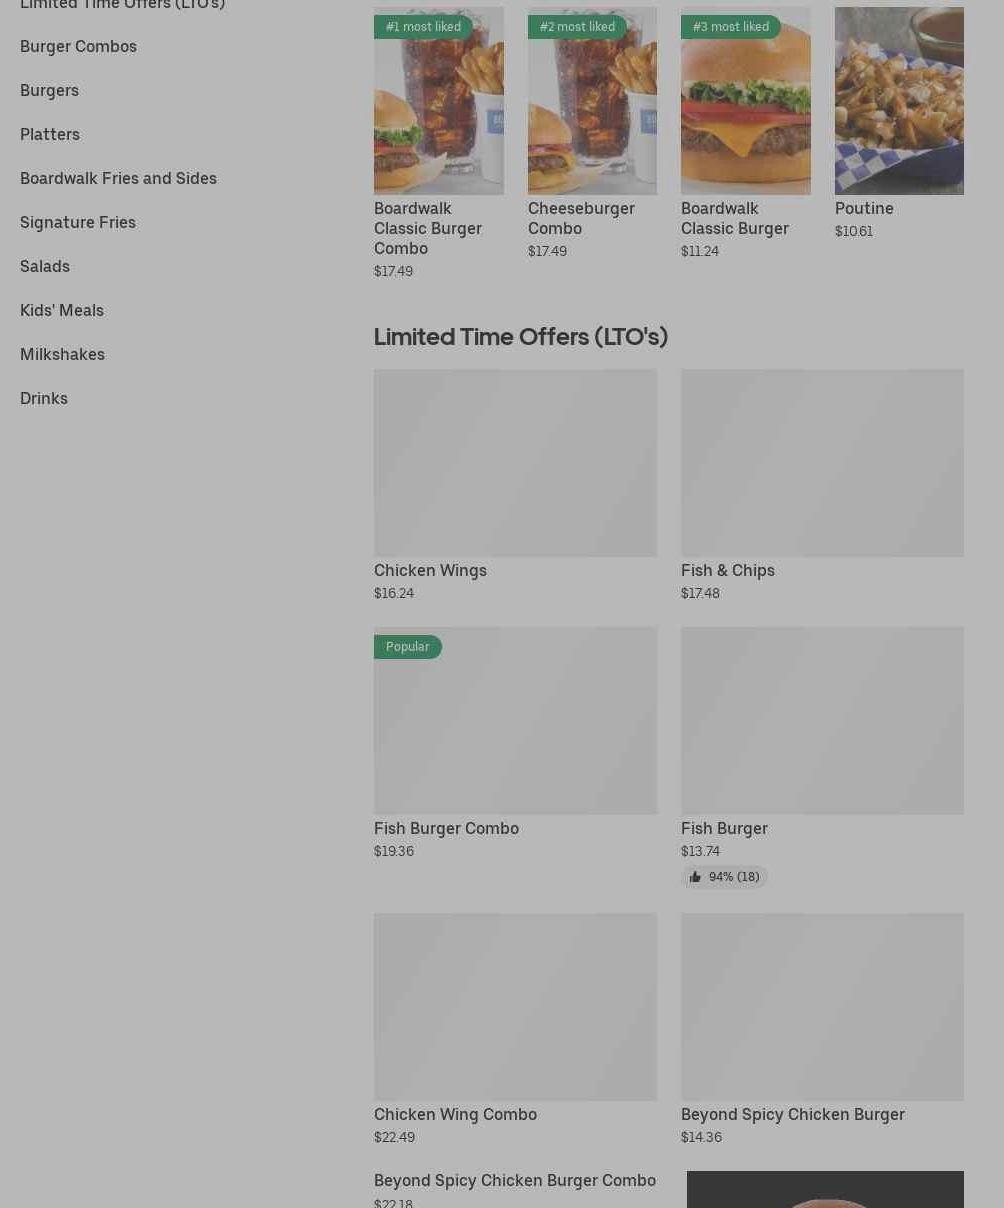Open Drinks category in sidebar
This screenshot has height=1208, width=1004.
point(44,398)
